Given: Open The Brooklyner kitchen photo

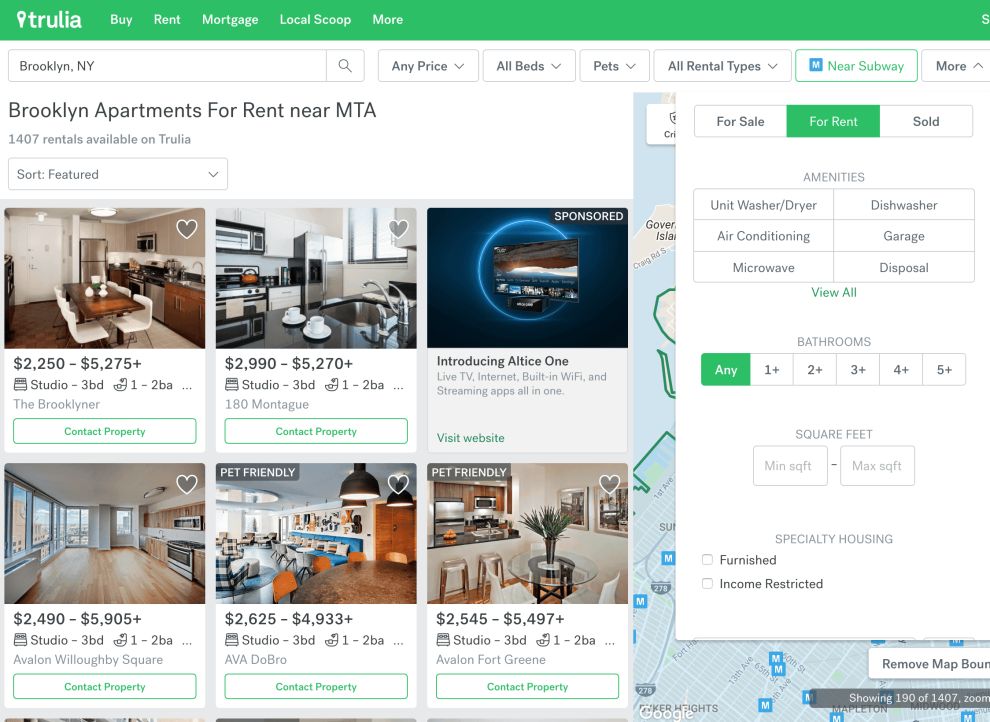Looking at the screenshot, I should (x=105, y=278).
